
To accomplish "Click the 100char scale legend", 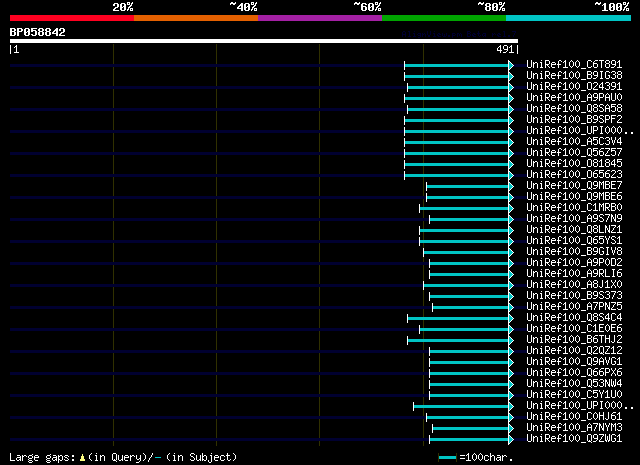I will (476, 457).
